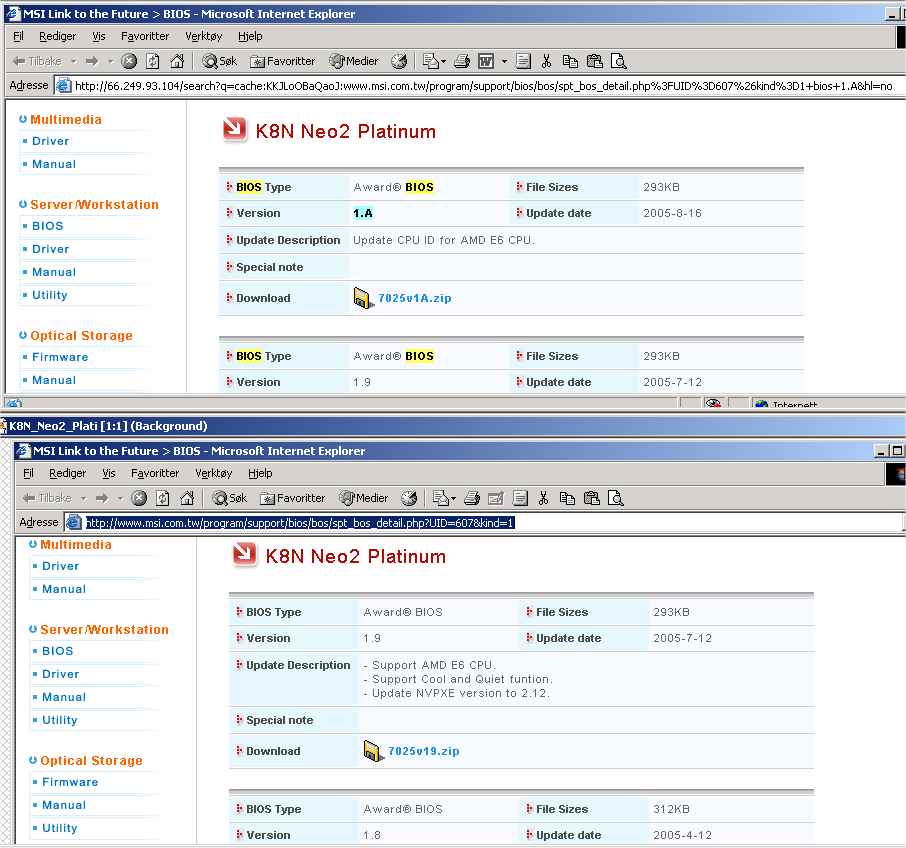Image resolution: width=906 pixels, height=848 pixels.
Task: Click the Mail icon in Google-cache window
Action: (430, 61)
